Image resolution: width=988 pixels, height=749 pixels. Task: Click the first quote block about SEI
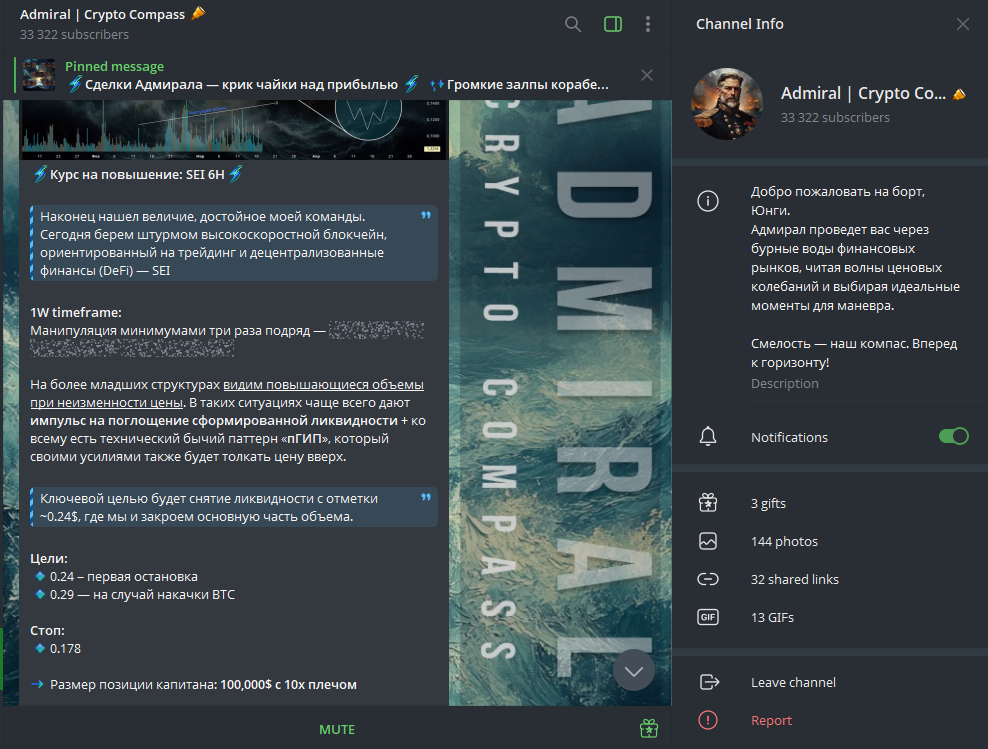coord(234,243)
